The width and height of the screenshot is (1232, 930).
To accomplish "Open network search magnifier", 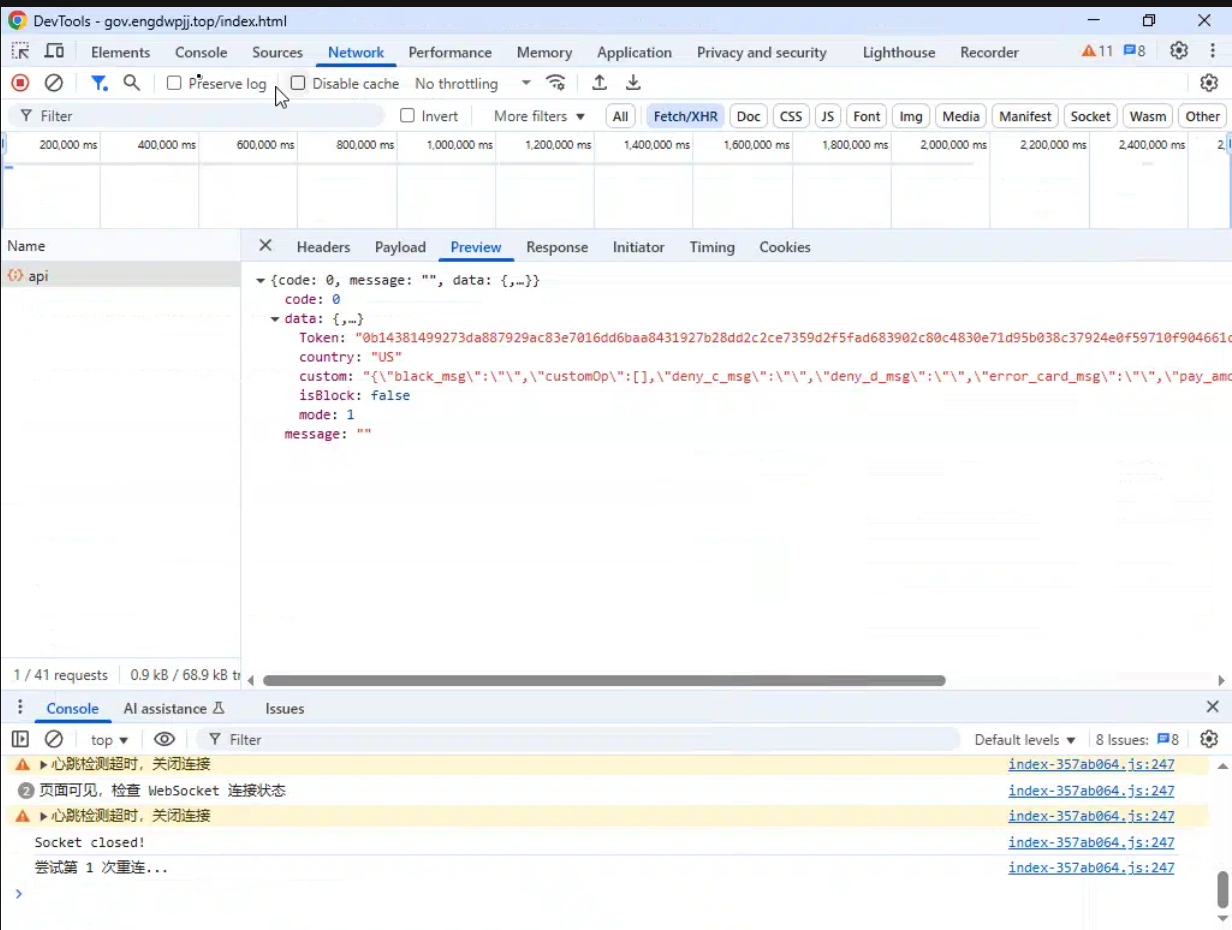I will 131,83.
